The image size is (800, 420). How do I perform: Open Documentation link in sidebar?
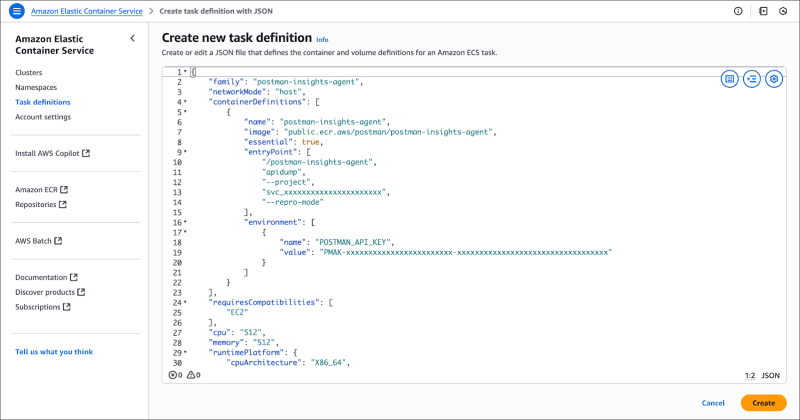coord(41,277)
